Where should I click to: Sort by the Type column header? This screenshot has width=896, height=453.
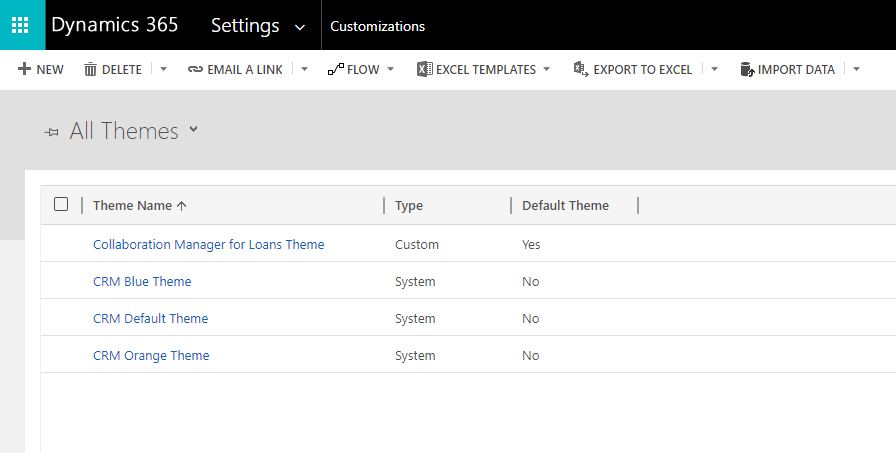click(409, 206)
